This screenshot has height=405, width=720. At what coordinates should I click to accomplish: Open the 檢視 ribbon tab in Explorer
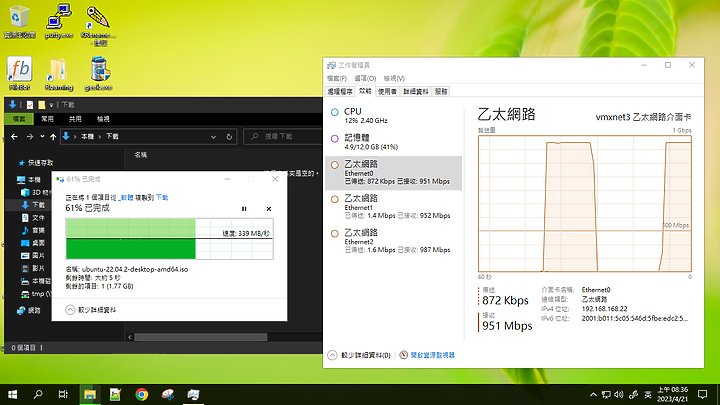(103, 119)
